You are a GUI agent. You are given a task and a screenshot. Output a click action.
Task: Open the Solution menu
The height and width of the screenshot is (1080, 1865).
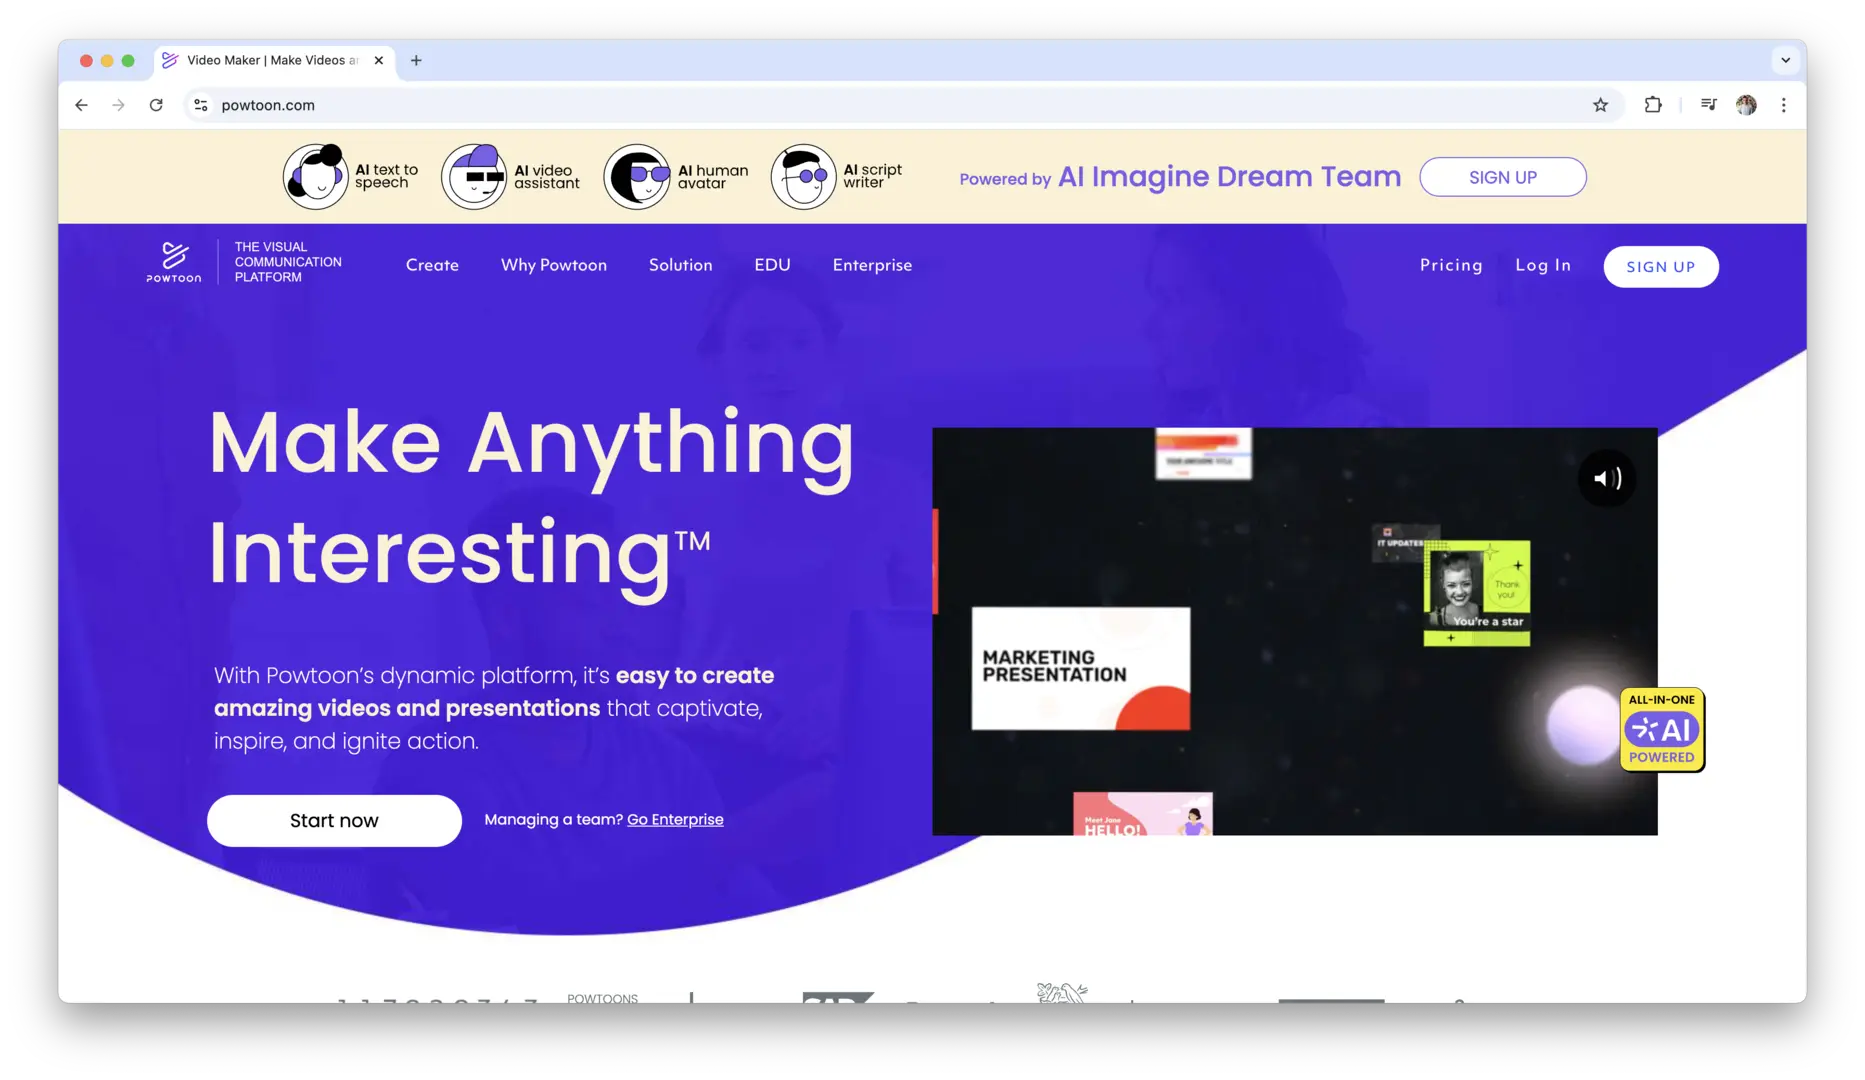pos(680,265)
